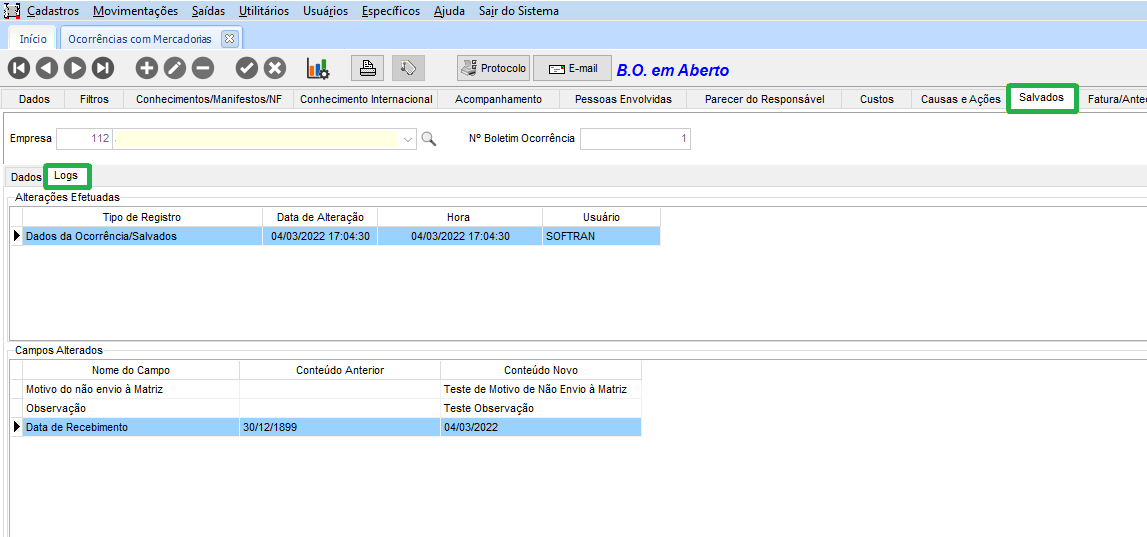Click the printer toolbar button
The width and height of the screenshot is (1147, 537).
(368, 68)
